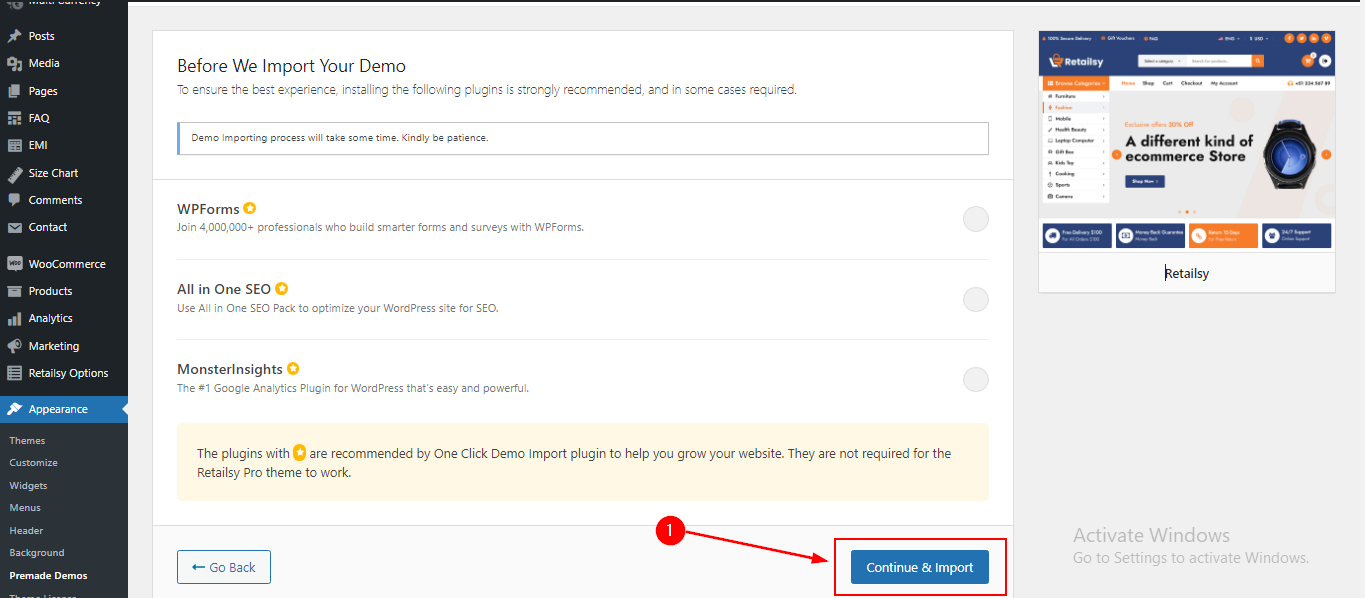Click the Continue & Import button
Screen dimensions: 1365x598
pos(920,567)
